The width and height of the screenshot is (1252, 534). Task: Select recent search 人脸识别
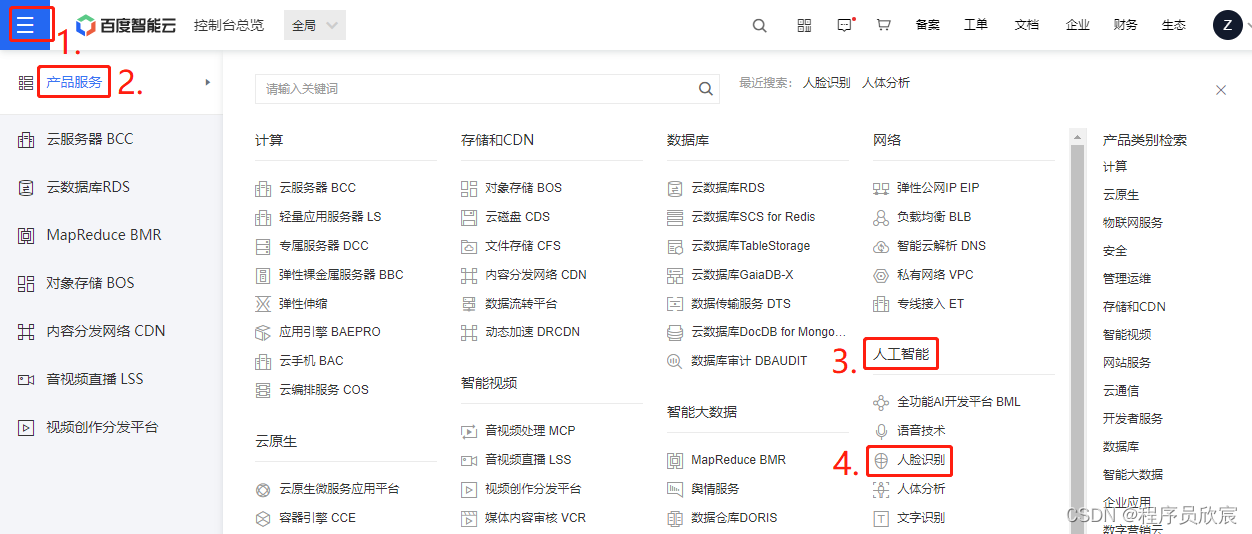click(827, 83)
